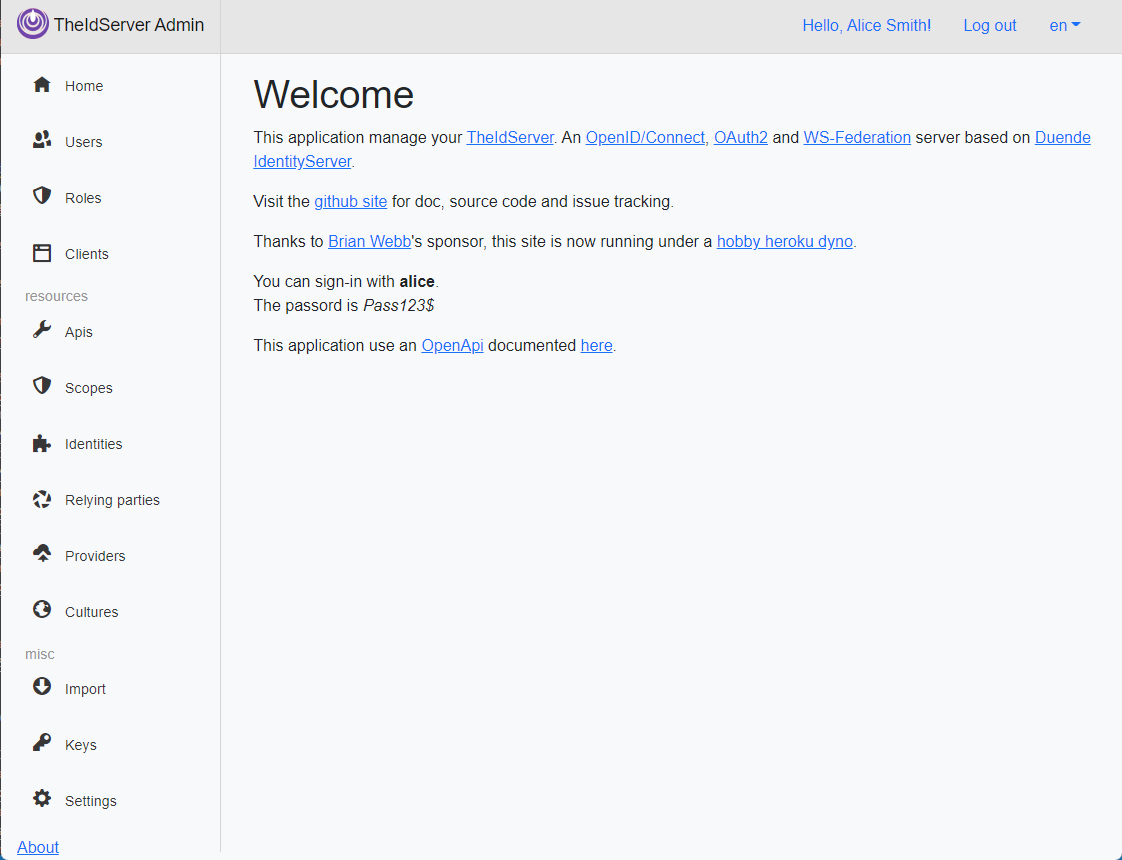
Task: Select Roles text in sidebar
Action: point(83,197)
